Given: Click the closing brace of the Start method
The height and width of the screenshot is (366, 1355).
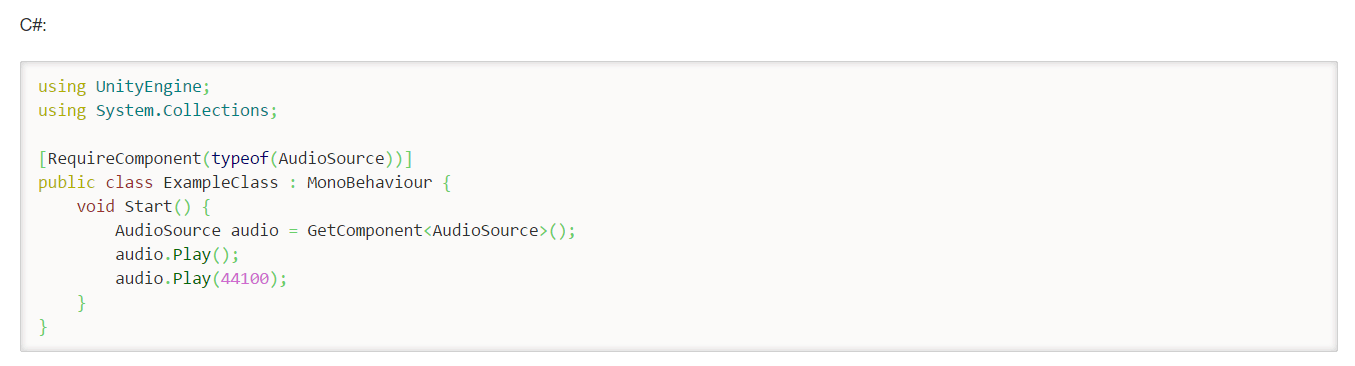Looking at the screenshot, I should 81,303.
